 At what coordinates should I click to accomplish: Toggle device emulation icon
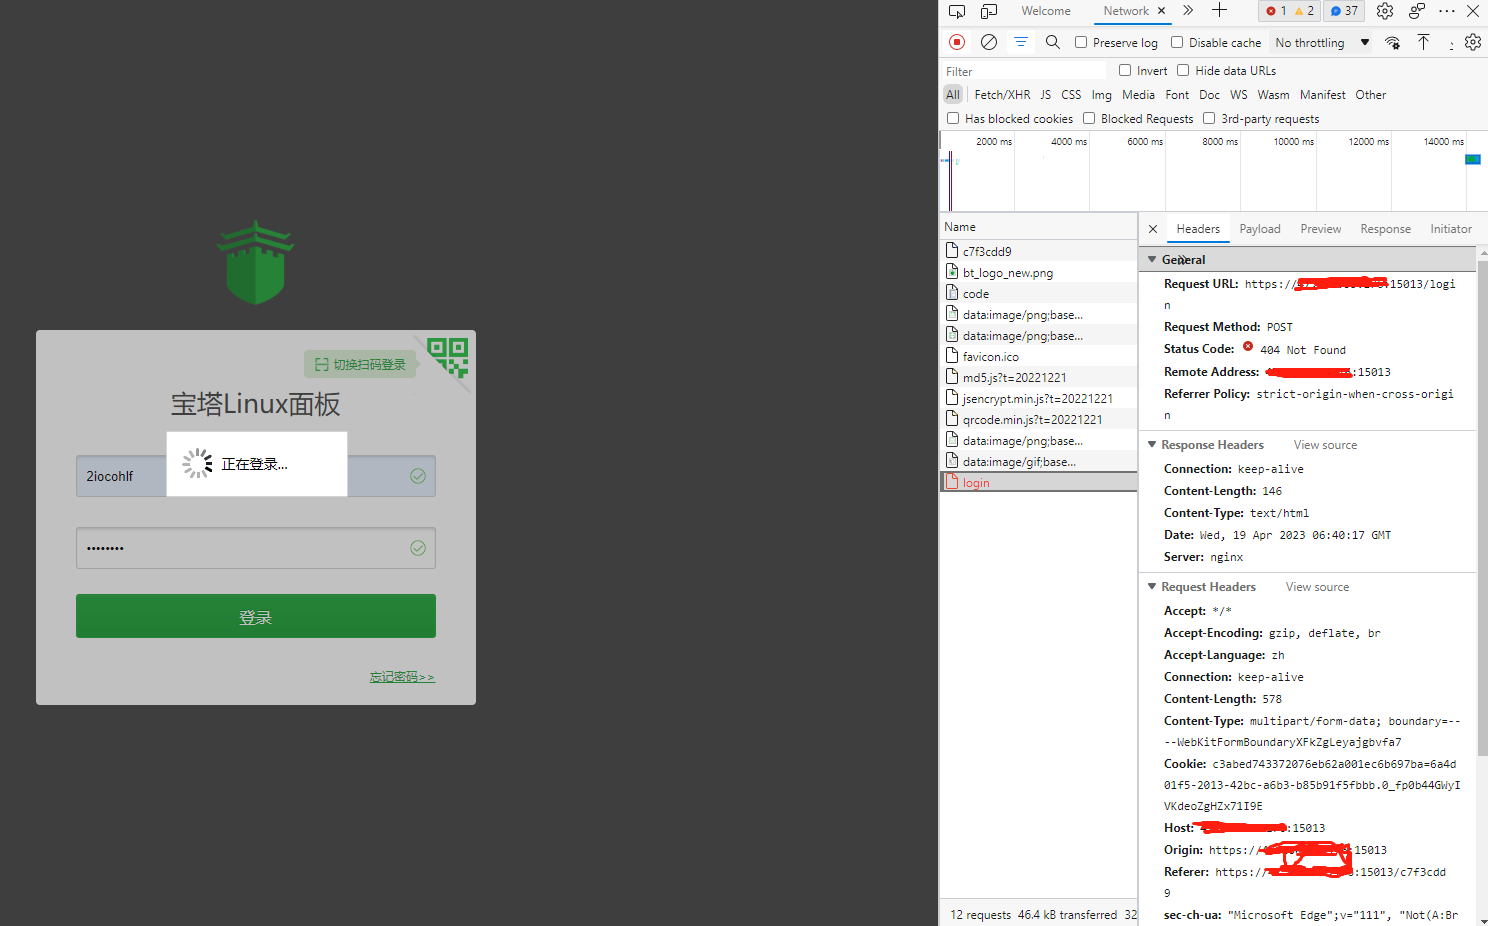pos(989,11)
